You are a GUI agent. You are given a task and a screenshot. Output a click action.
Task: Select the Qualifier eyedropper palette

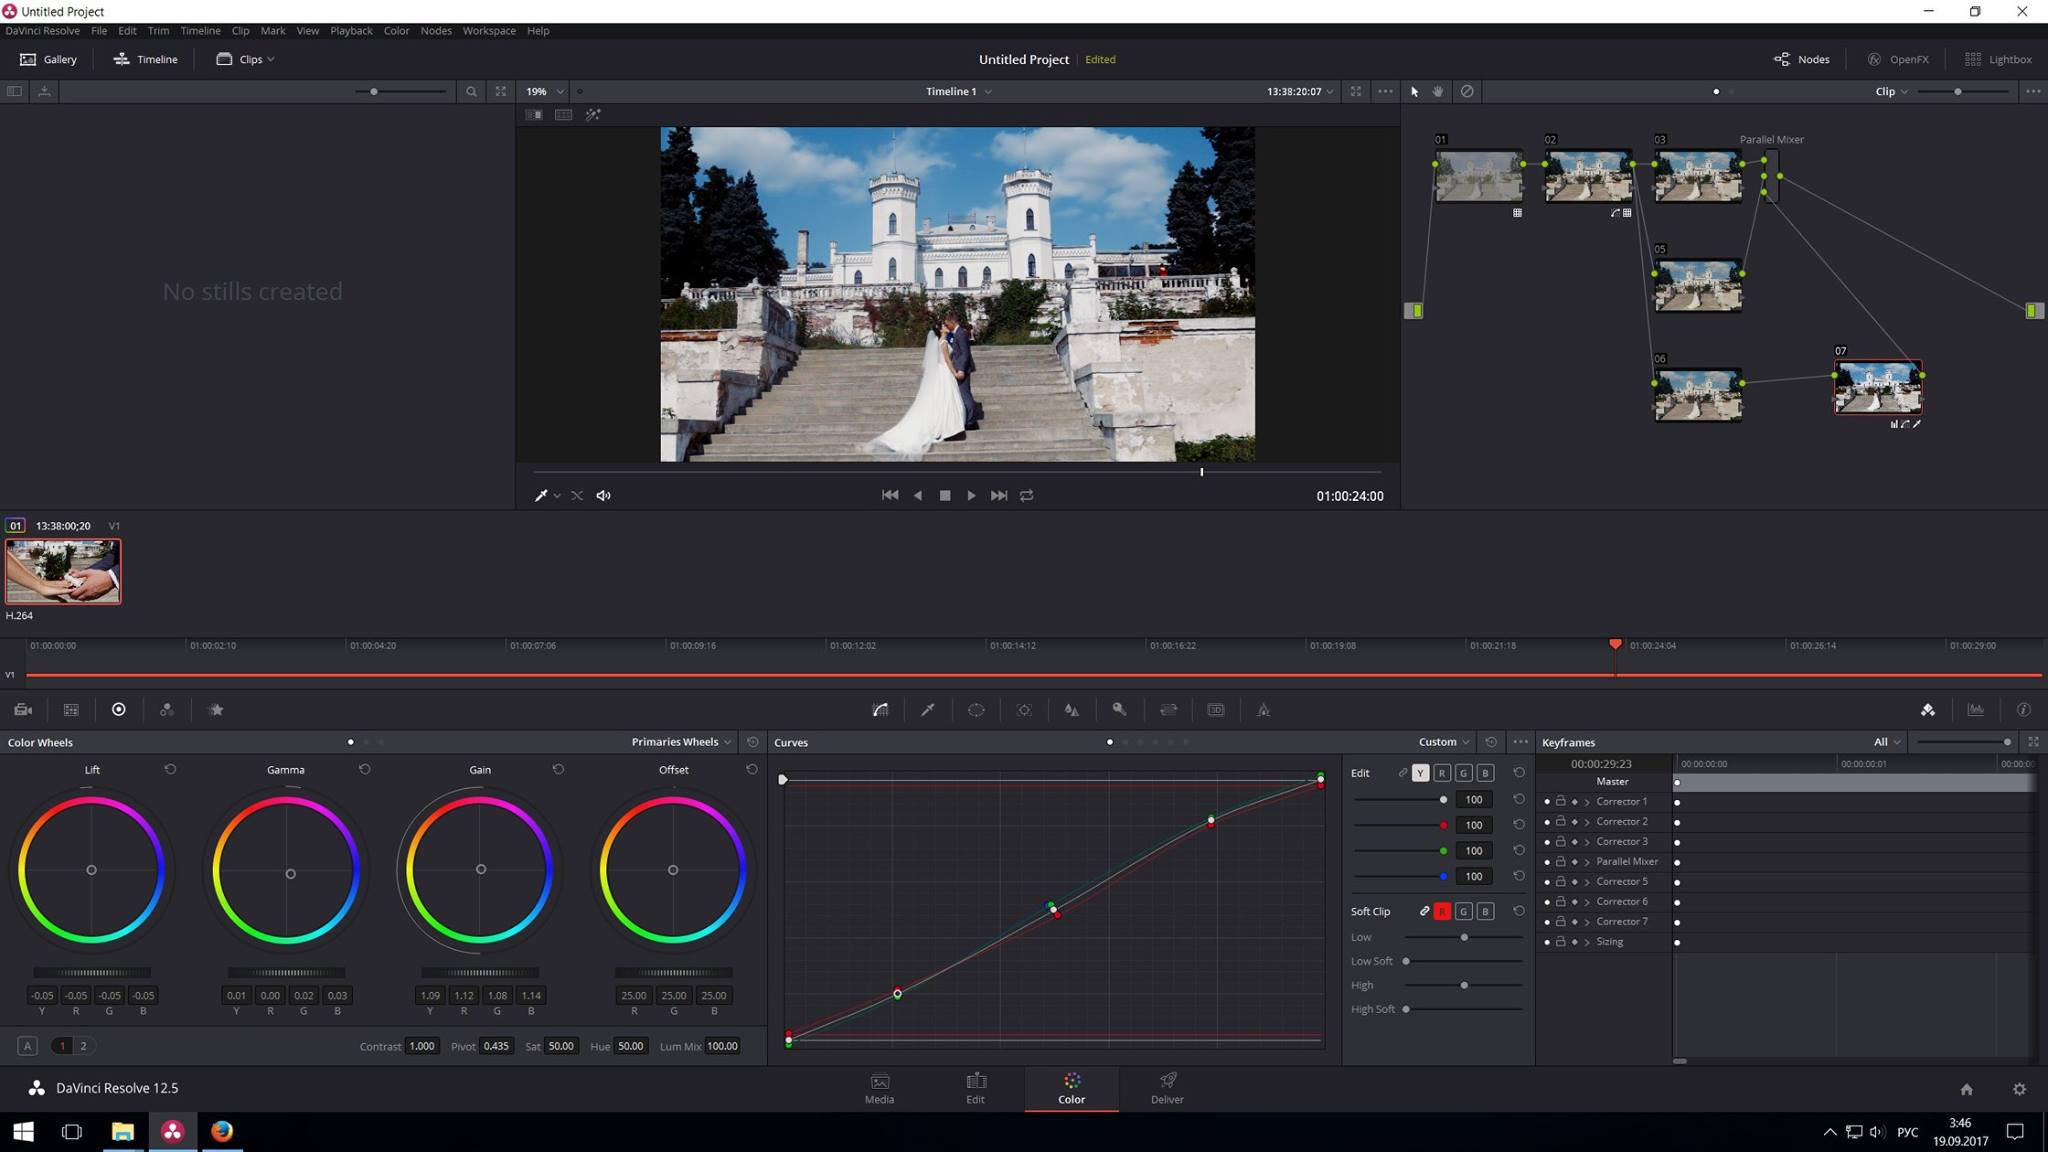(x=928, y=710)
